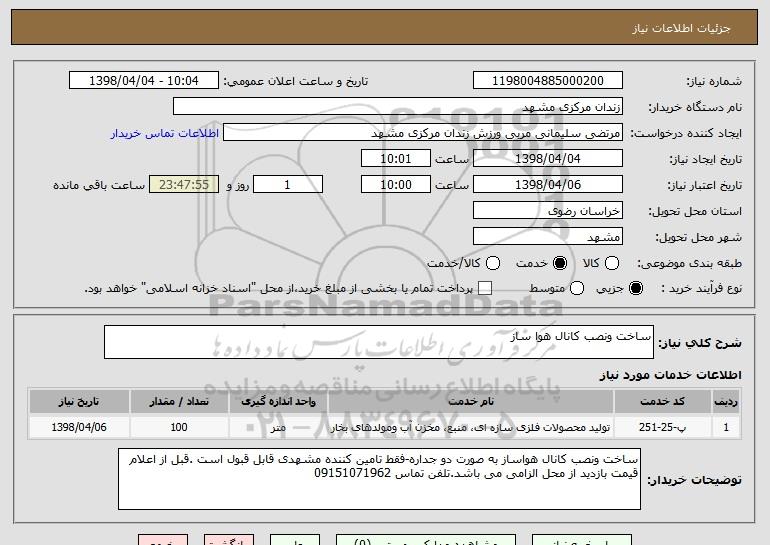770x545 pixels.
Task: Click the طبقه بندی موضوعی label
Action: click(x=689, y=263)
